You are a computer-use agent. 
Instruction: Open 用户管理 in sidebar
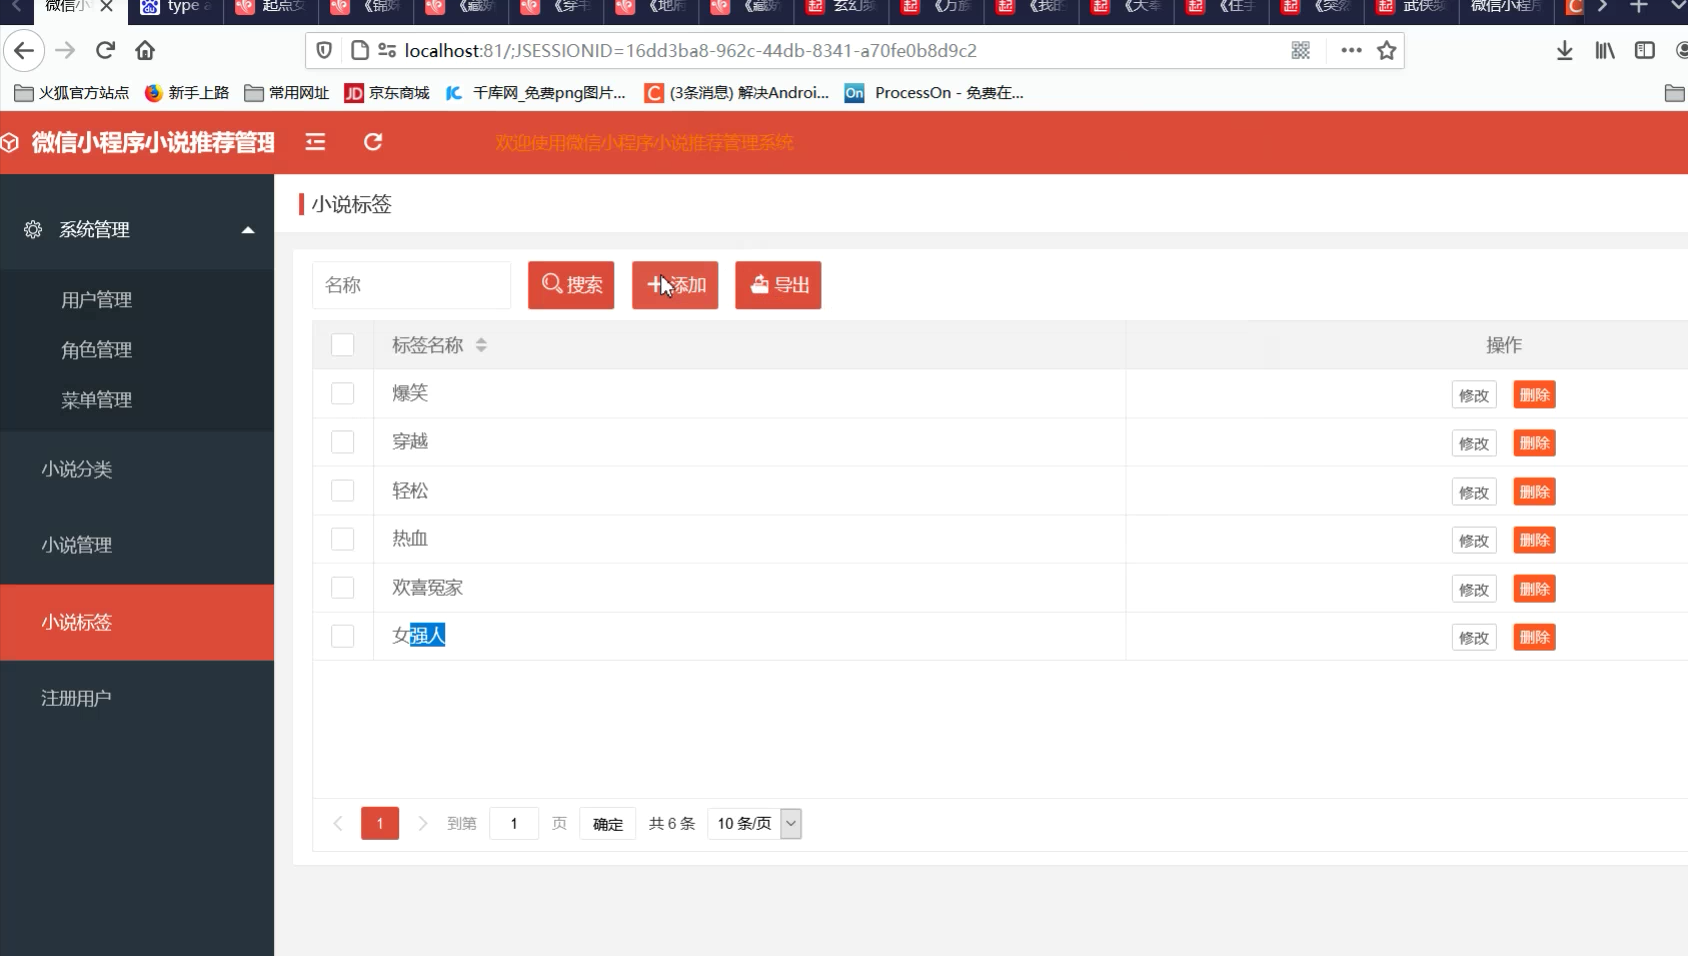[x=96, y=300]
